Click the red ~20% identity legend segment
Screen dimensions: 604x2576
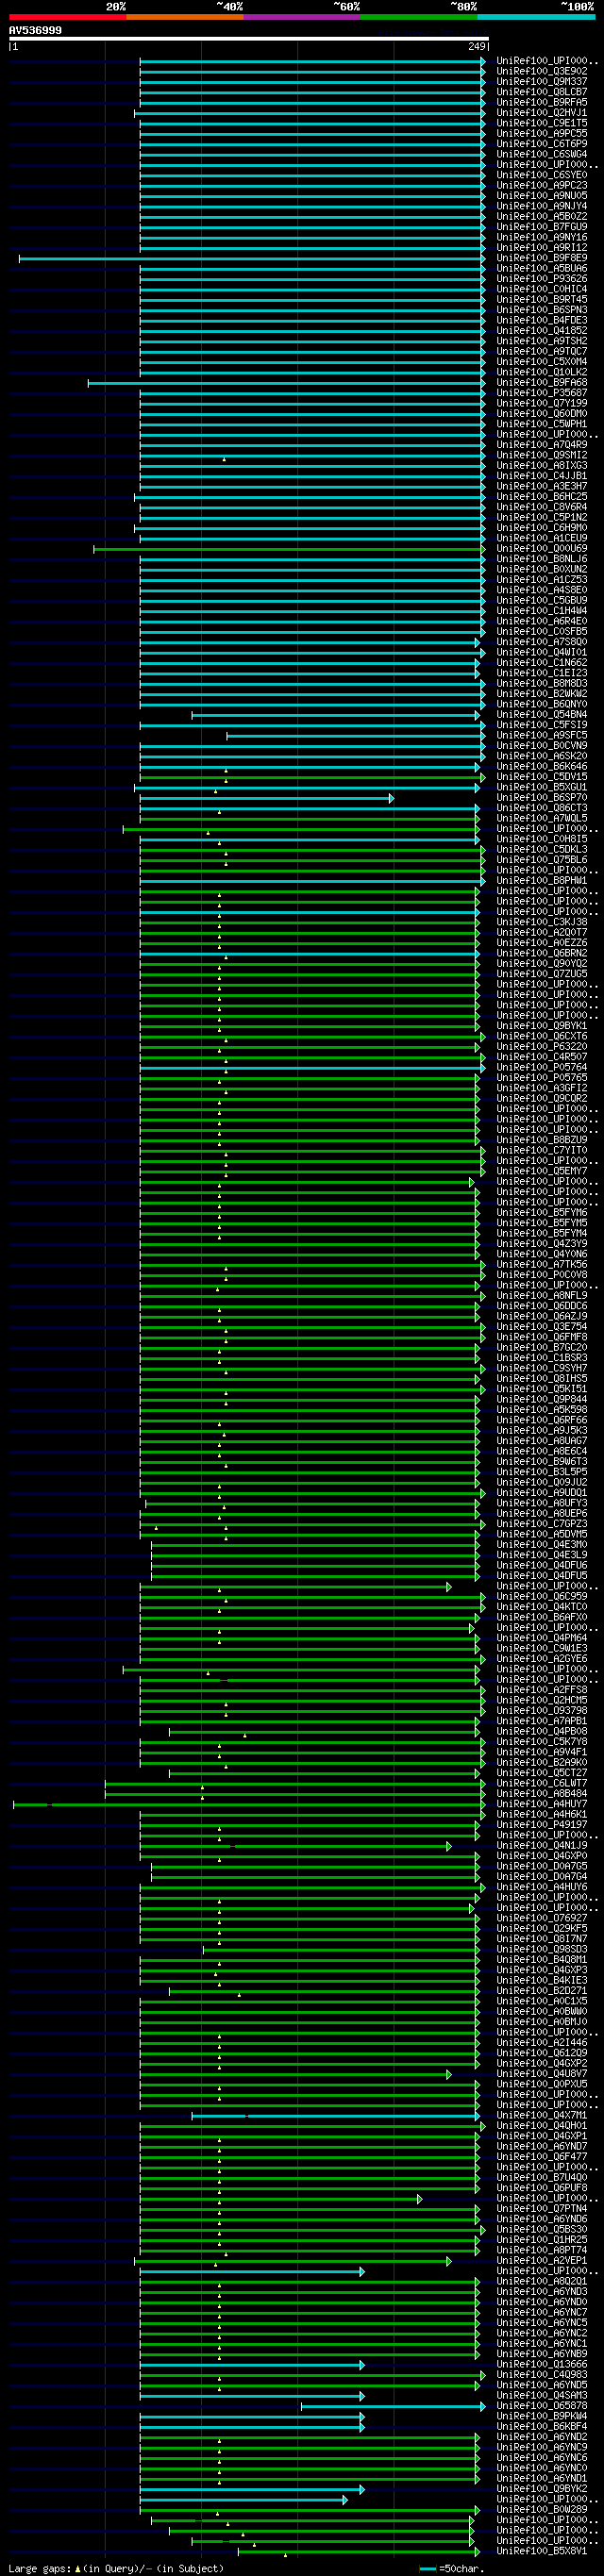[67, 17]
